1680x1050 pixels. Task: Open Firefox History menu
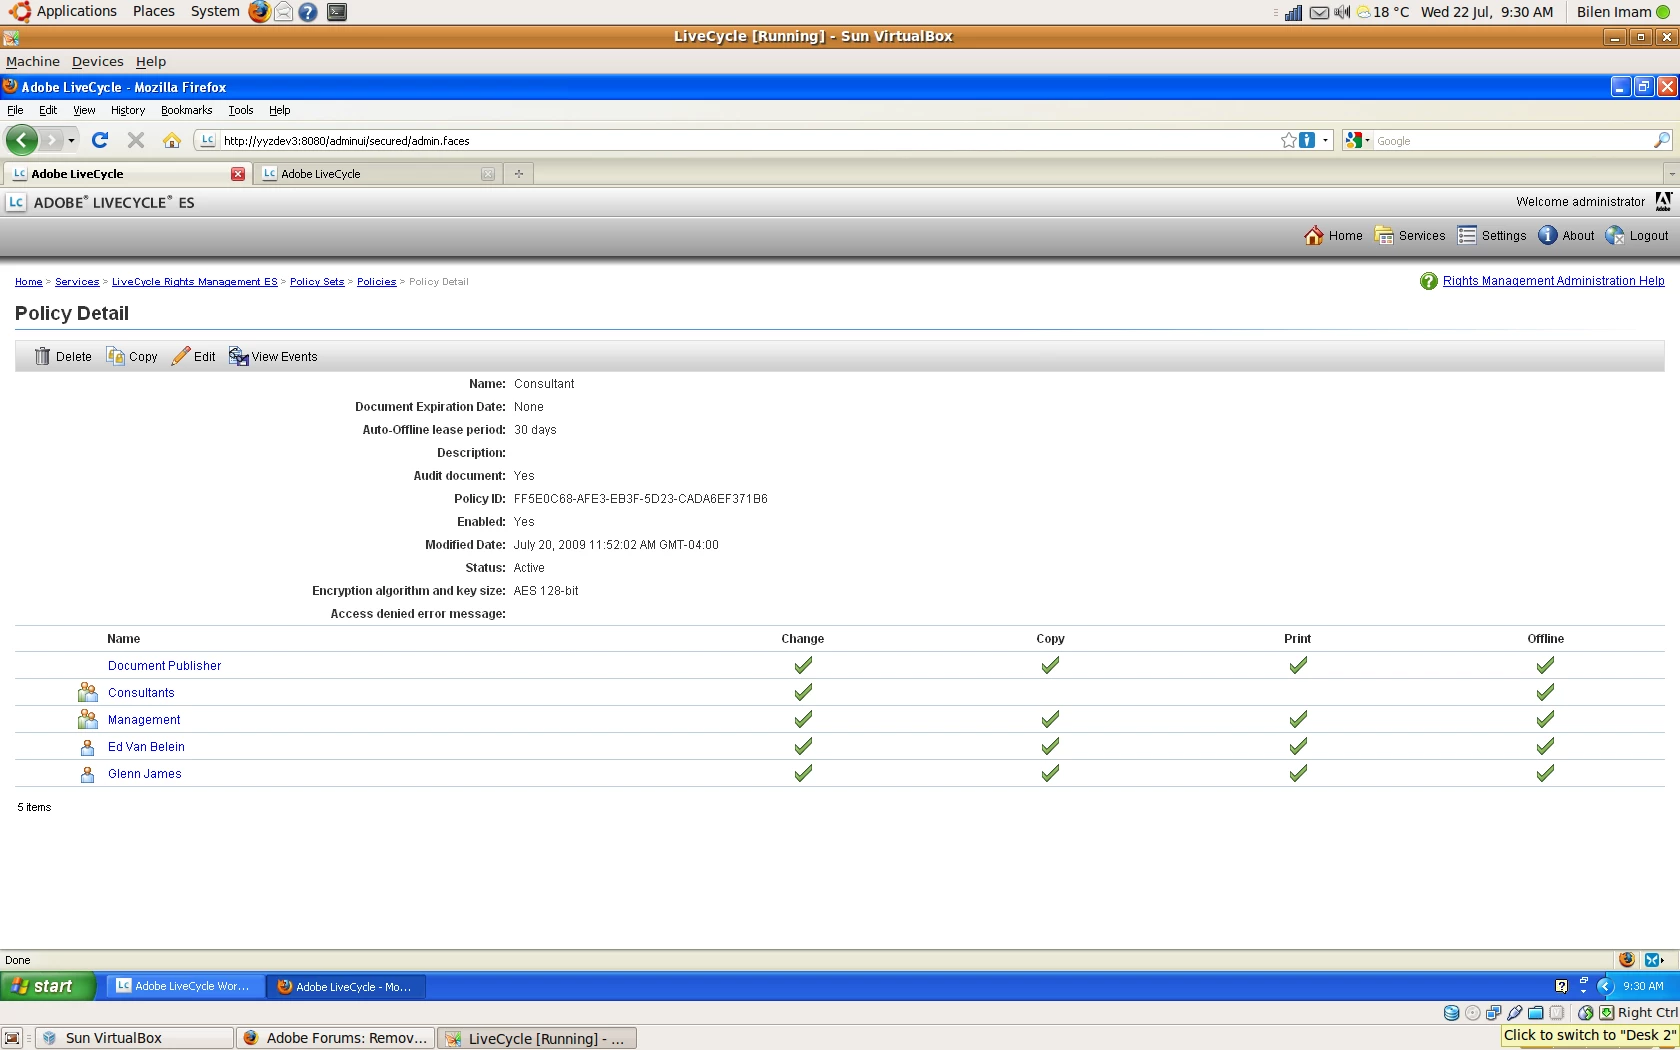(128, 110)
